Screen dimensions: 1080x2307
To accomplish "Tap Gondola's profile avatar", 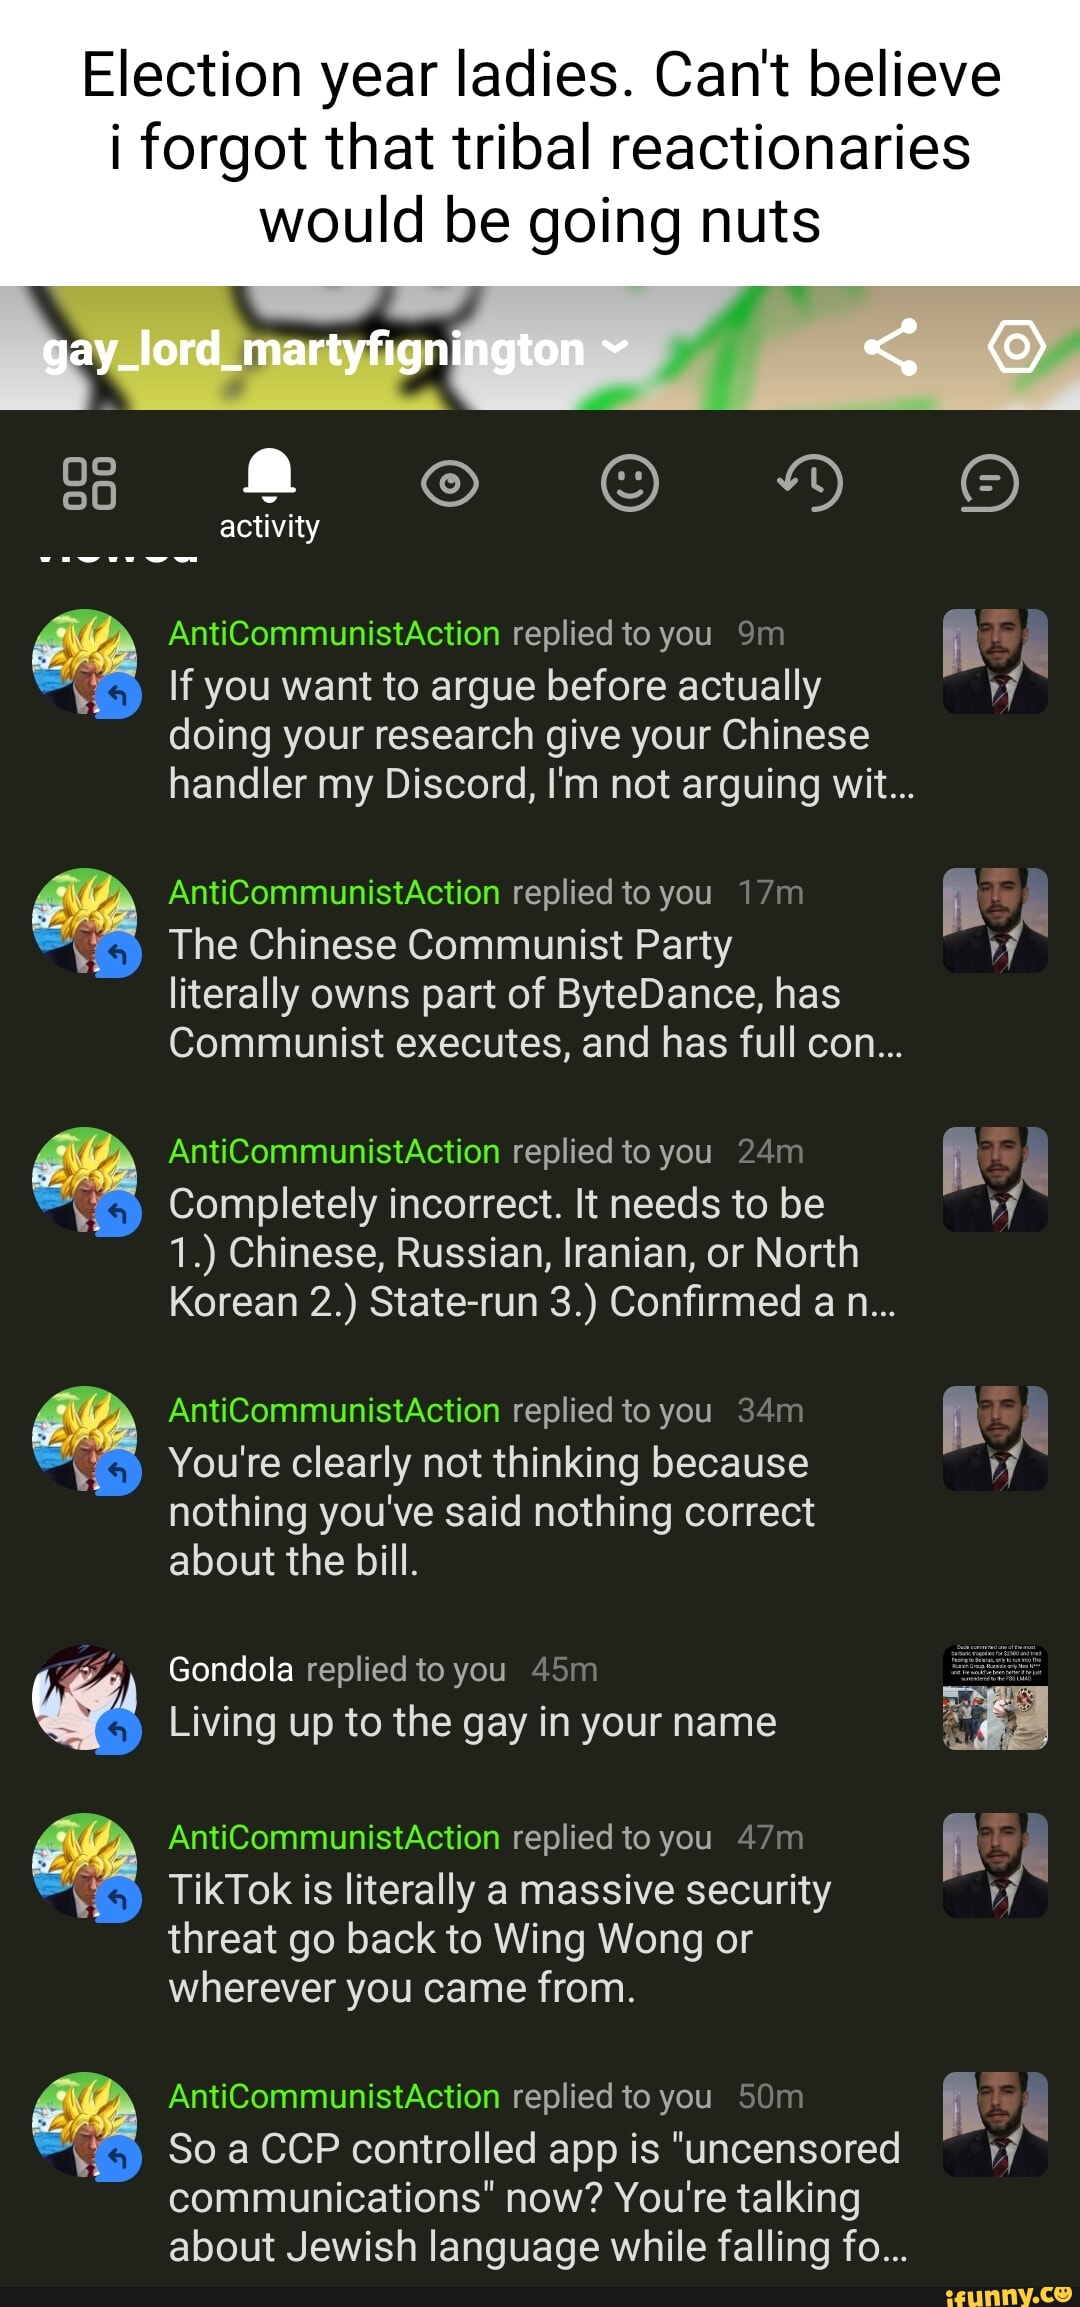I will (x=85, y=1697).
